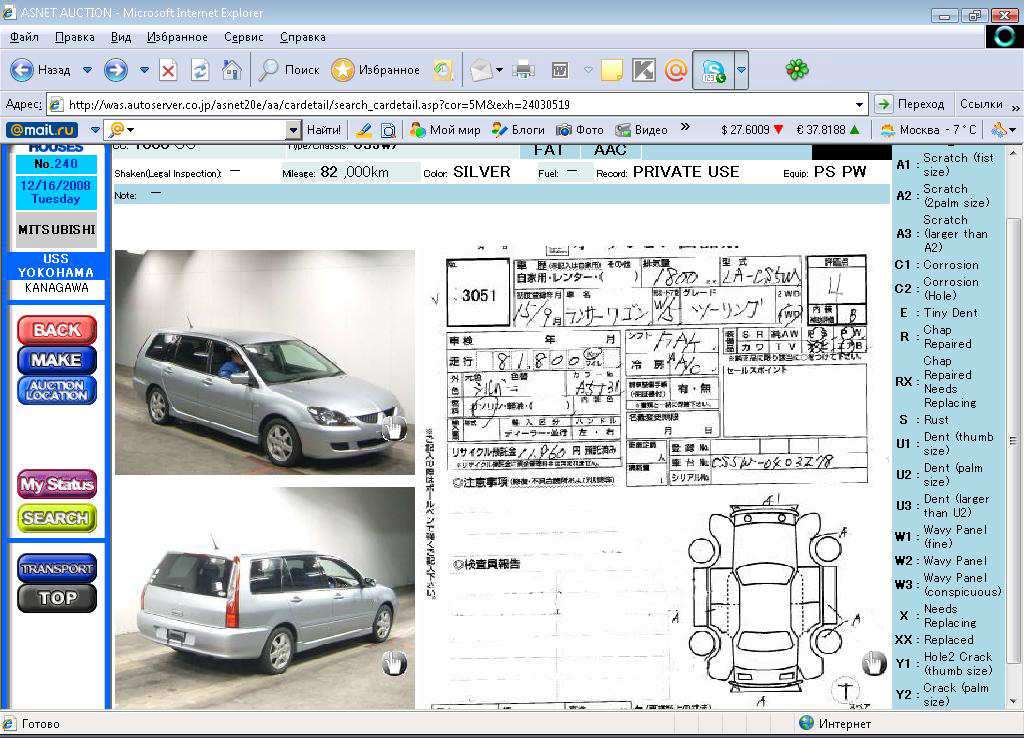Click the My Status button
This screenshot has height=738, width=1024.
tap(57, 485)
